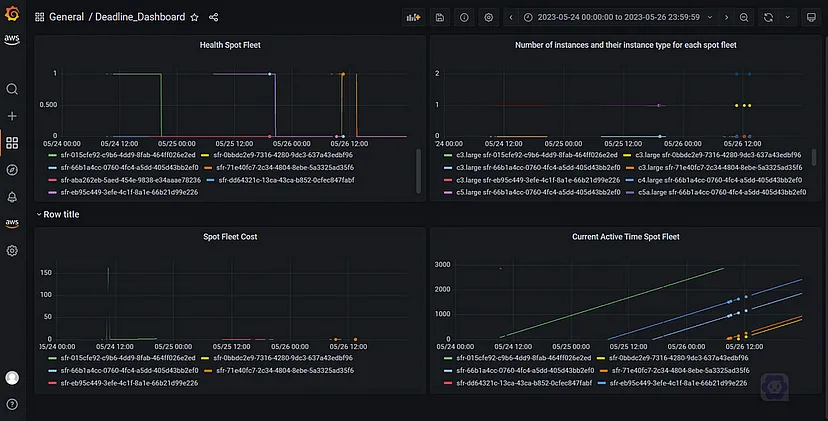Star the Deadline_Dashboard as favorite
Viewport: 828px width, 421px height.
pos(194,17)
